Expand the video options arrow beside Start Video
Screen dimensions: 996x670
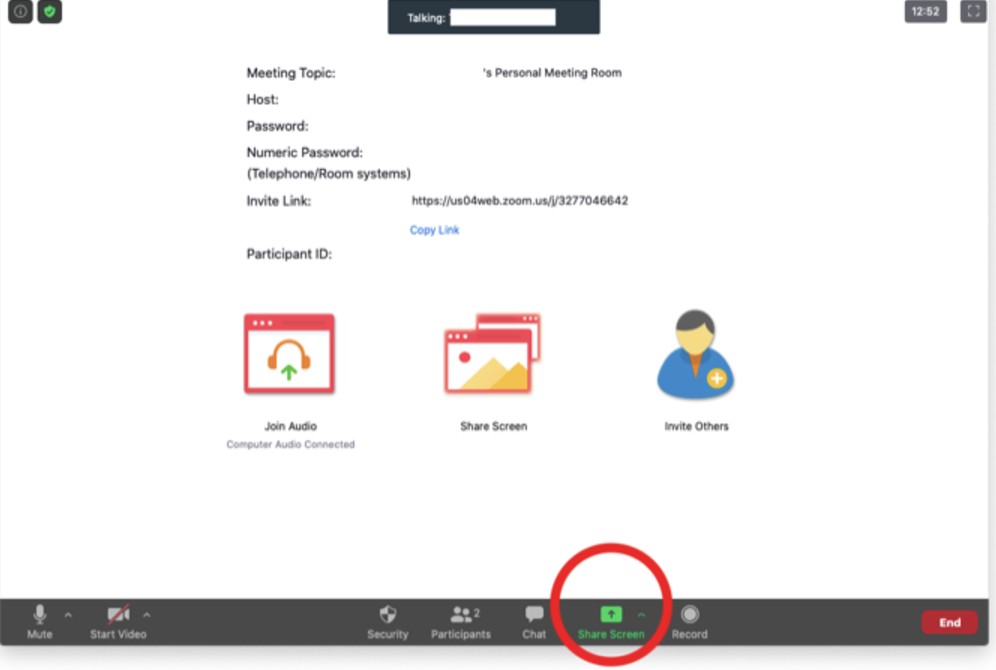[x=147, y=615]
